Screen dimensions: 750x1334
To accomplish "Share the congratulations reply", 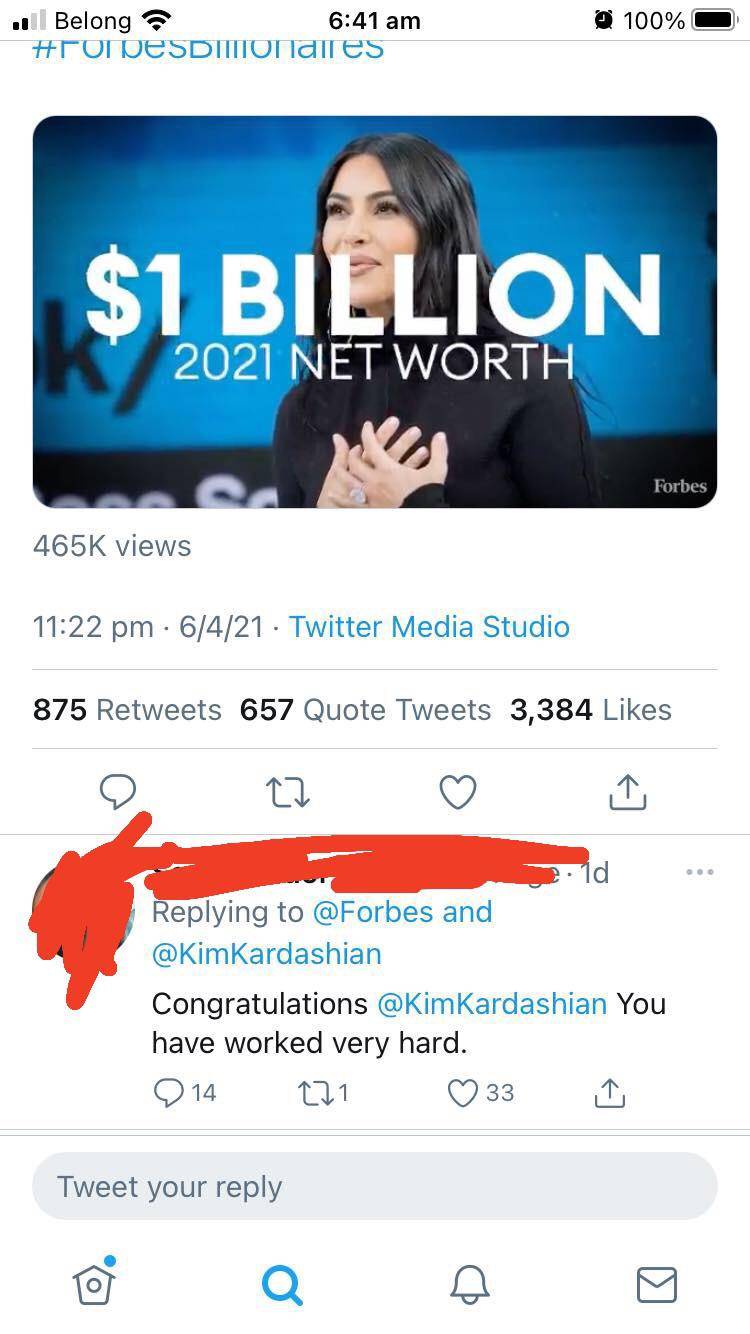I will (609, 1093).
